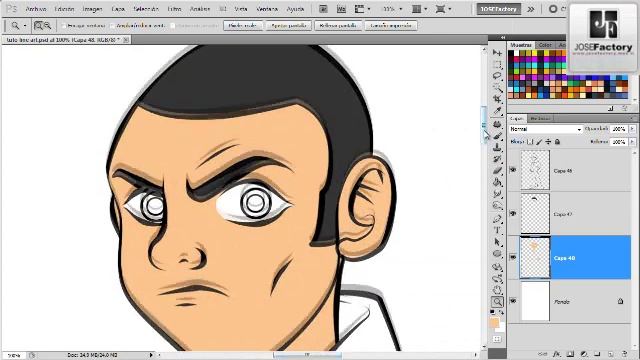
Task: Click the zoom-out magnifier in options bar
Action: (47, 26)
